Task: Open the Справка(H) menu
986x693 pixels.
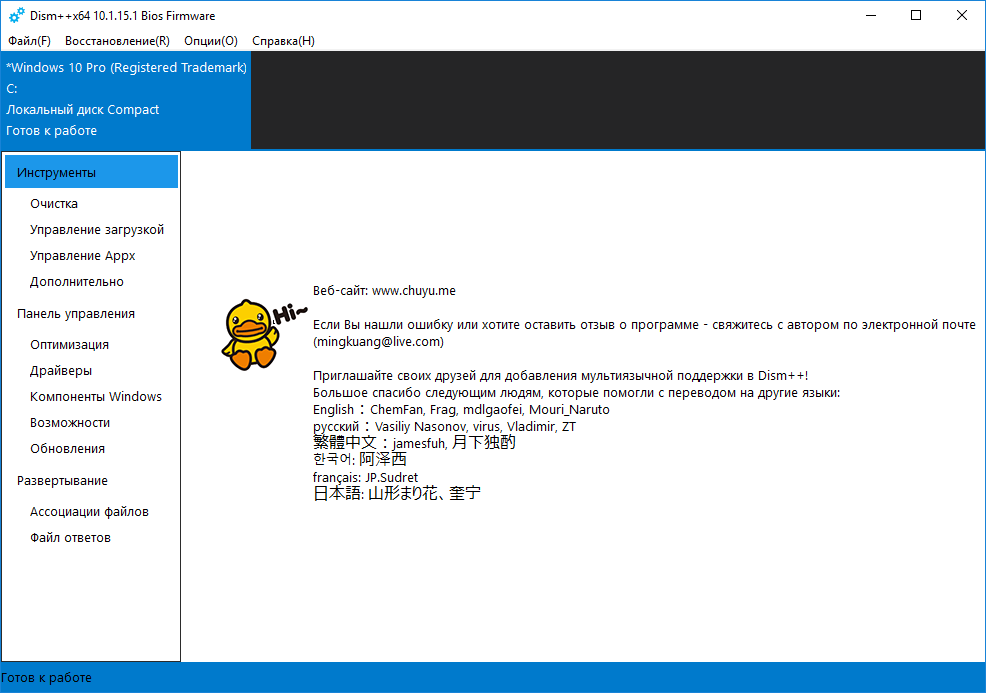Action: tap(283, 41)
